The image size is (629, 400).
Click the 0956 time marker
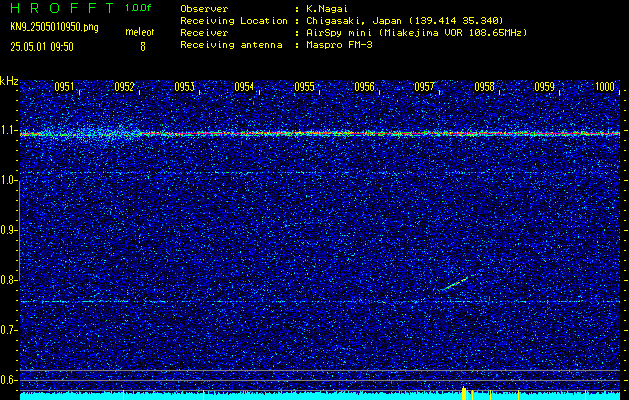click(x=364, y=87)
